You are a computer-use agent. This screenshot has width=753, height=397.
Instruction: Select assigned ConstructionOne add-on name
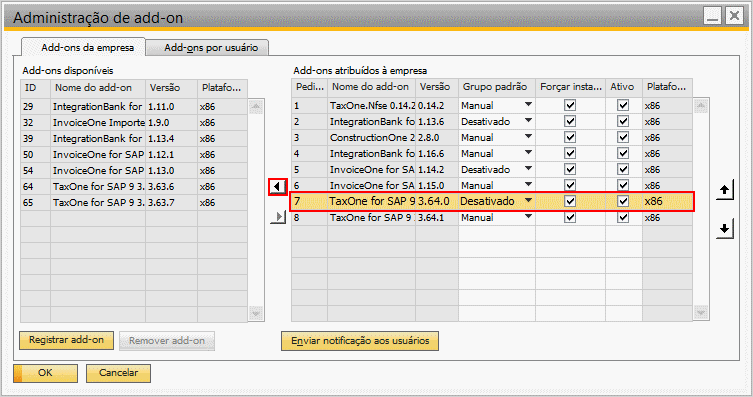[372, 137]
